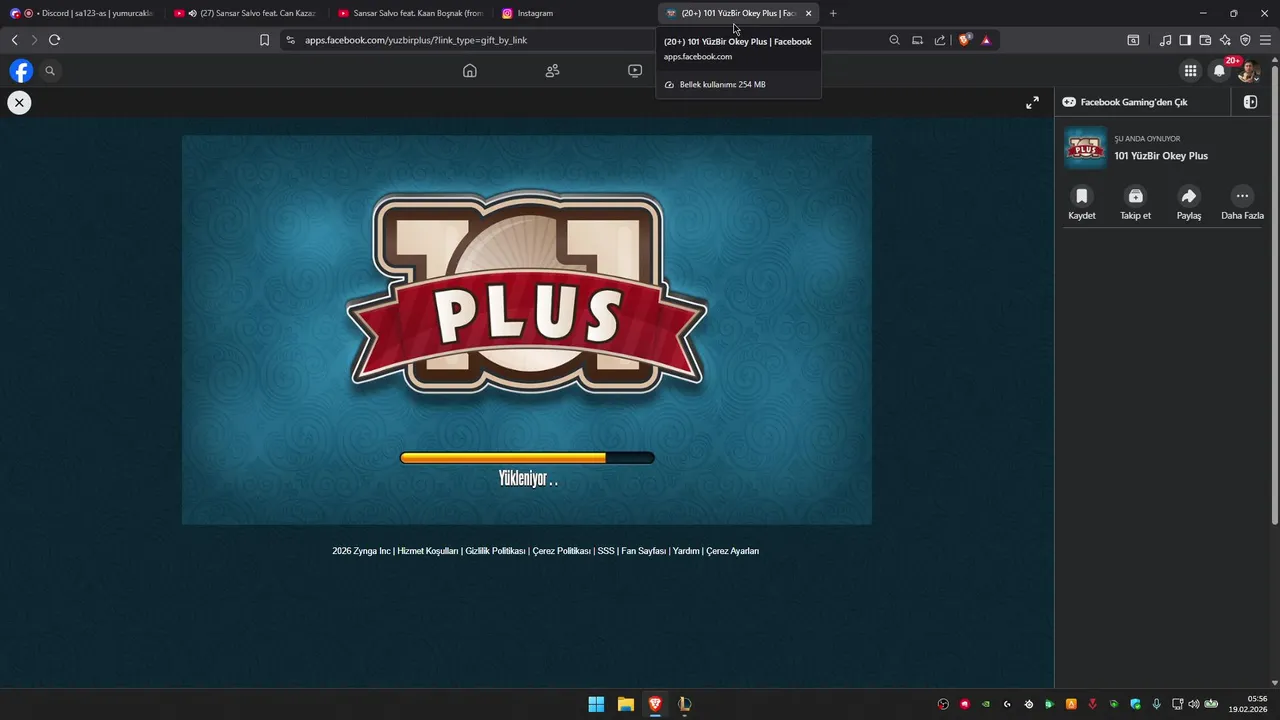Open the volume speaker tray icon

[x=1194, y=704]
